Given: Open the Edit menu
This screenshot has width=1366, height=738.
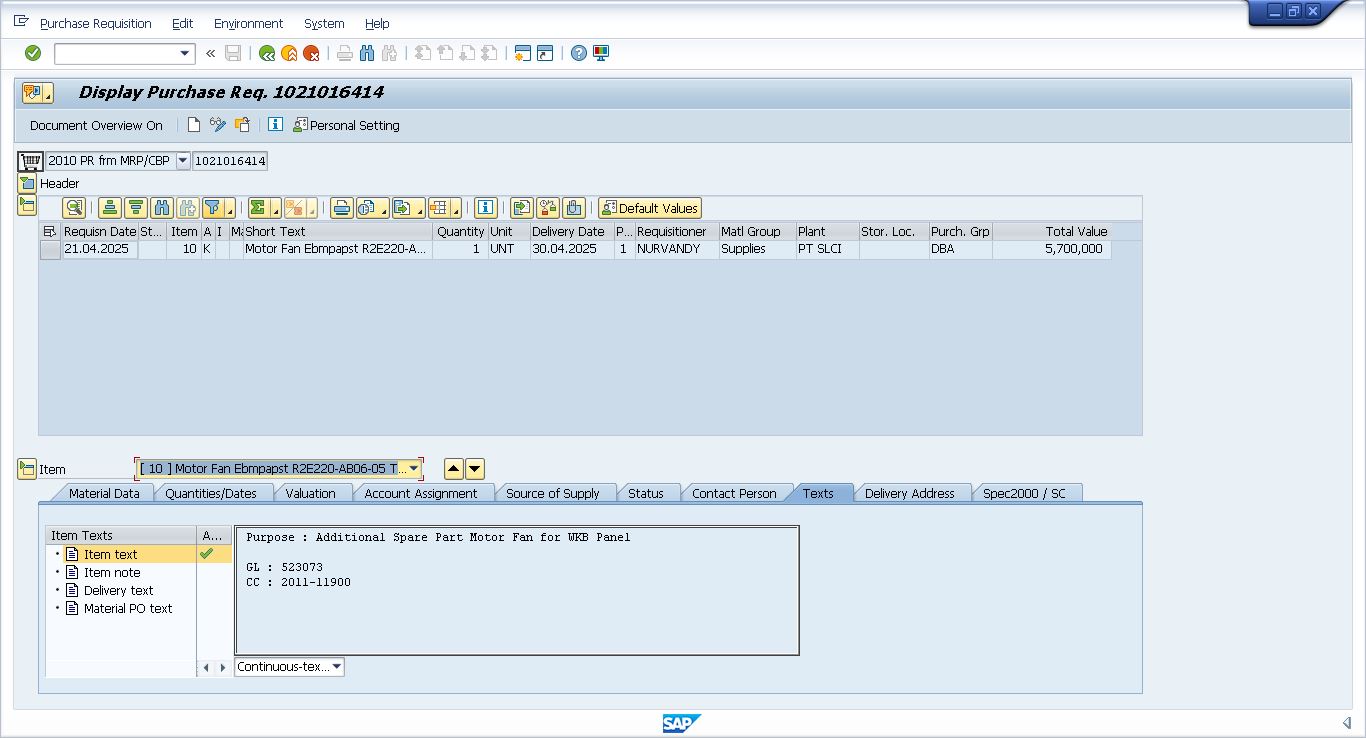Looking at the screenshot, I should (183, 23).
